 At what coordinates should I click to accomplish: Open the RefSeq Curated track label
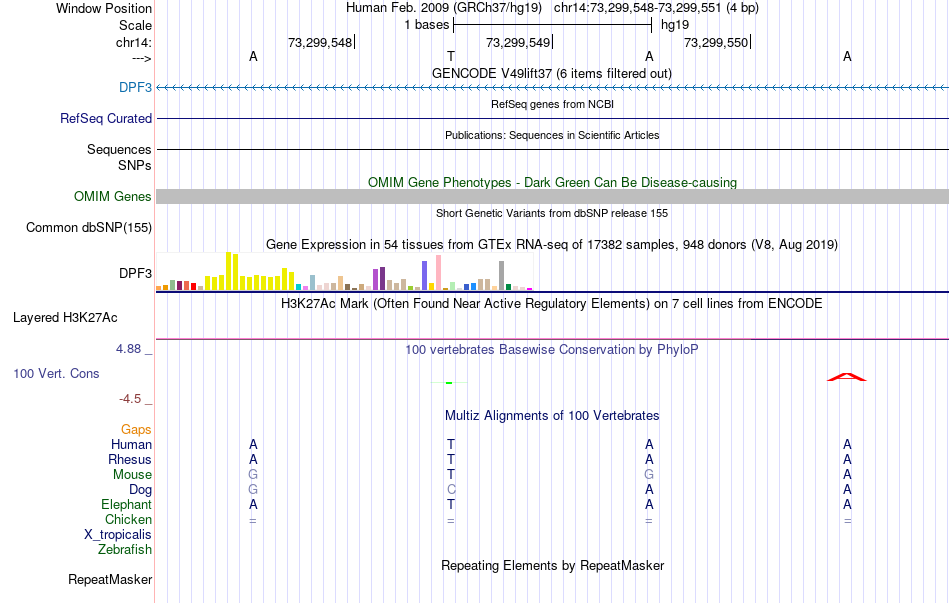[106, 118]
